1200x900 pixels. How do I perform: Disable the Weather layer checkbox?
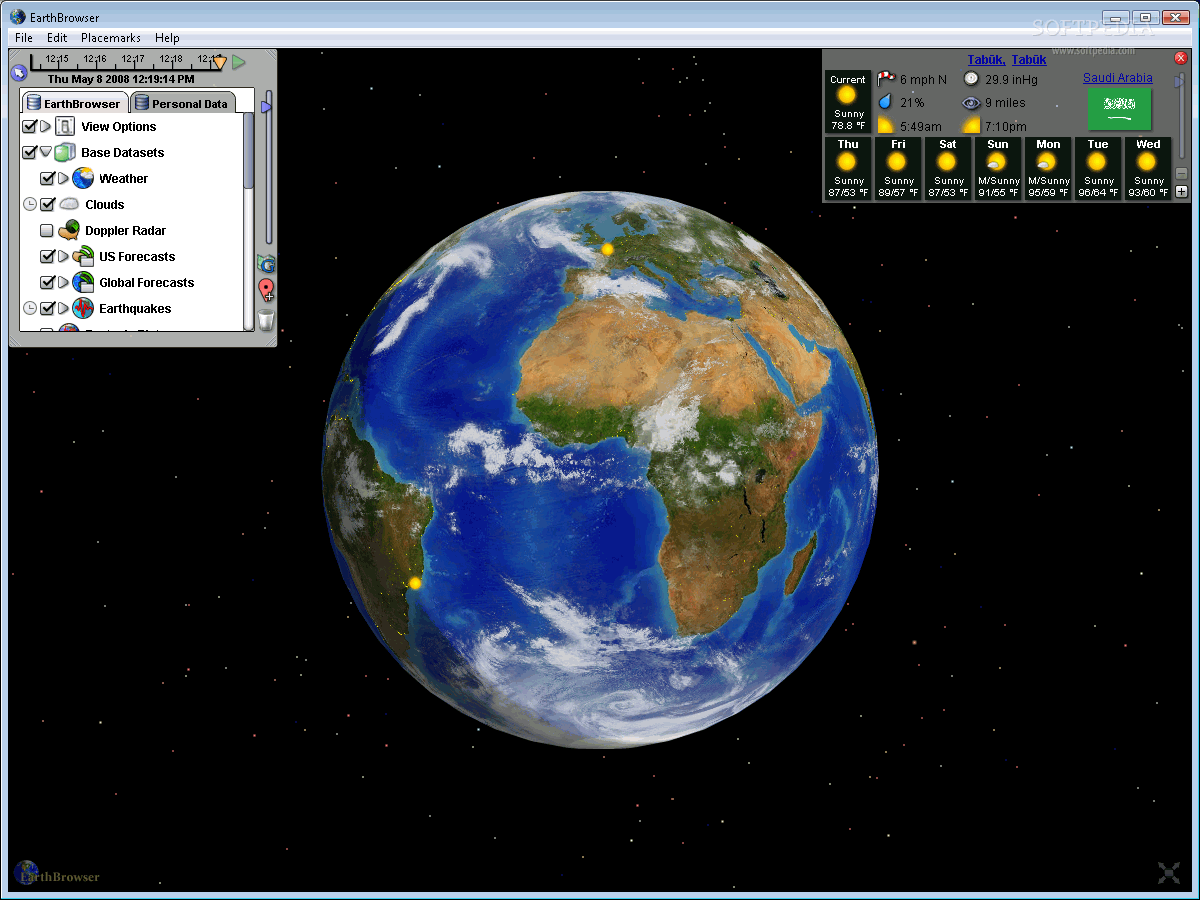pos(47,179)
